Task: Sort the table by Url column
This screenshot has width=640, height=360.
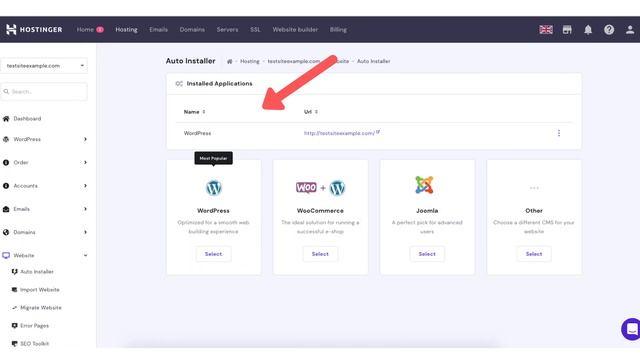Action: pos(311,112)
